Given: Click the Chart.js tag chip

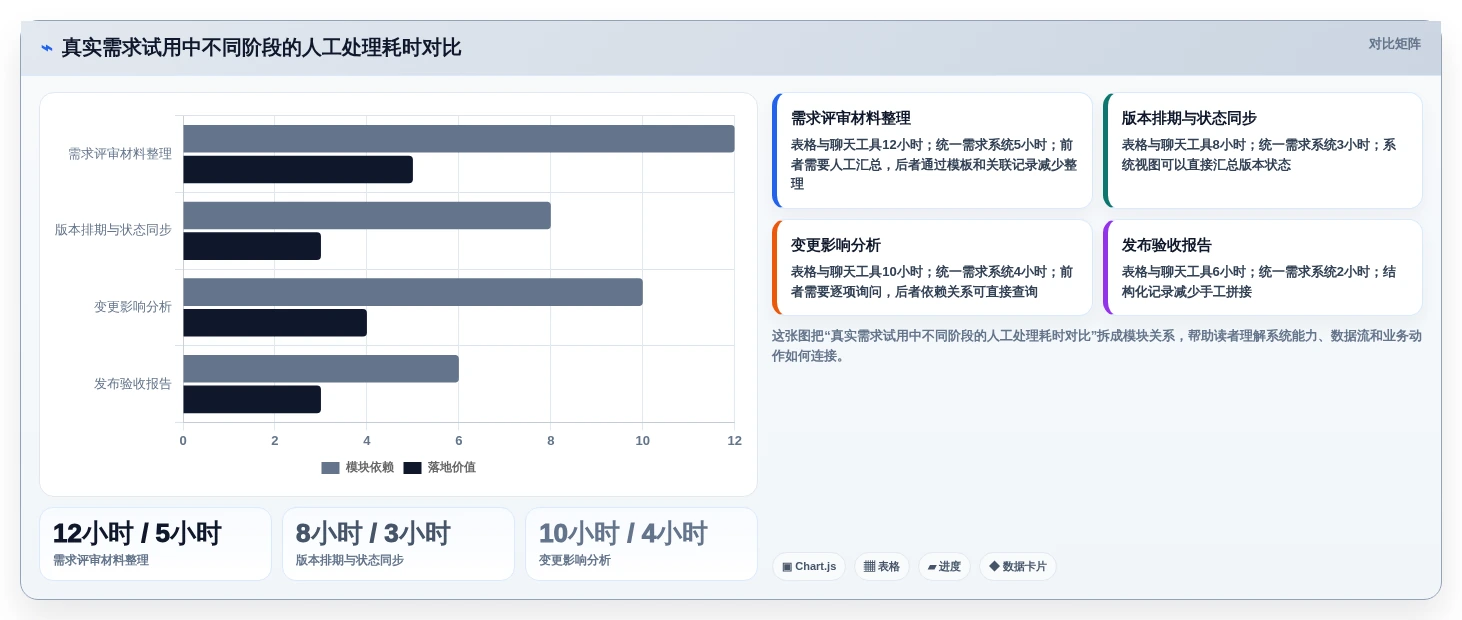Looking at the screenshot, I should click(808, 566).
